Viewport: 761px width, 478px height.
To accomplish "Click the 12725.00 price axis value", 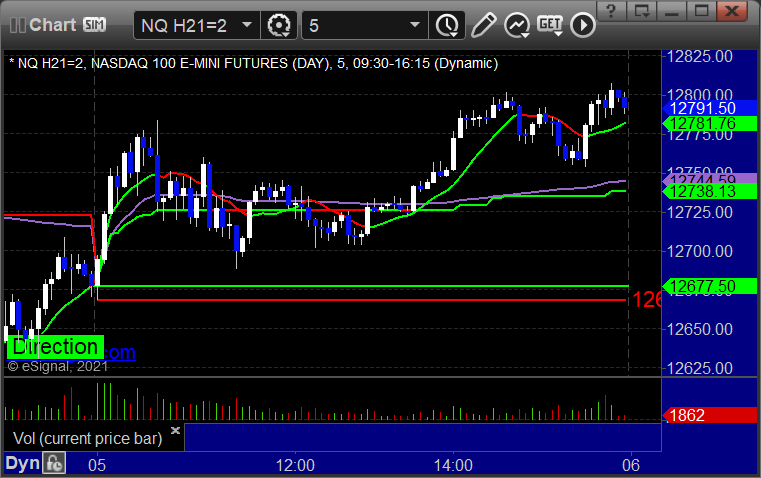I will [700, 212].
